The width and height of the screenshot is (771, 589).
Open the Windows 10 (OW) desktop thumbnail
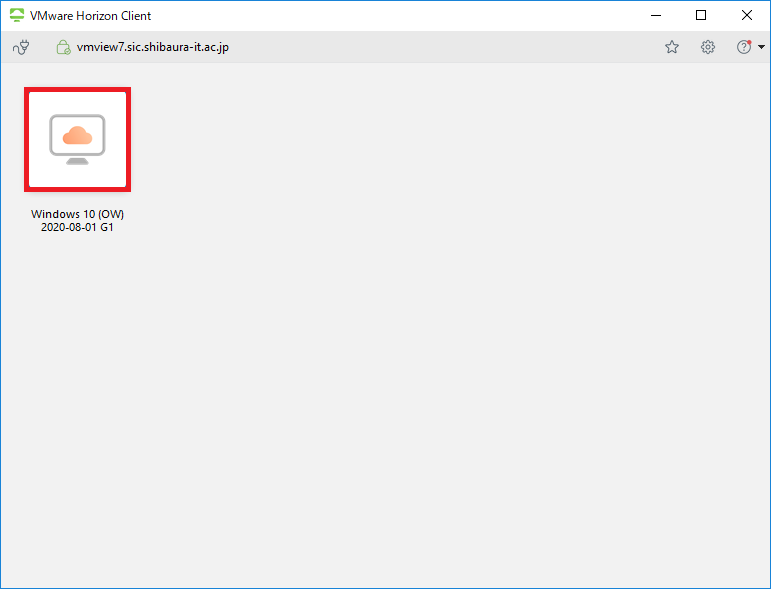78,140
